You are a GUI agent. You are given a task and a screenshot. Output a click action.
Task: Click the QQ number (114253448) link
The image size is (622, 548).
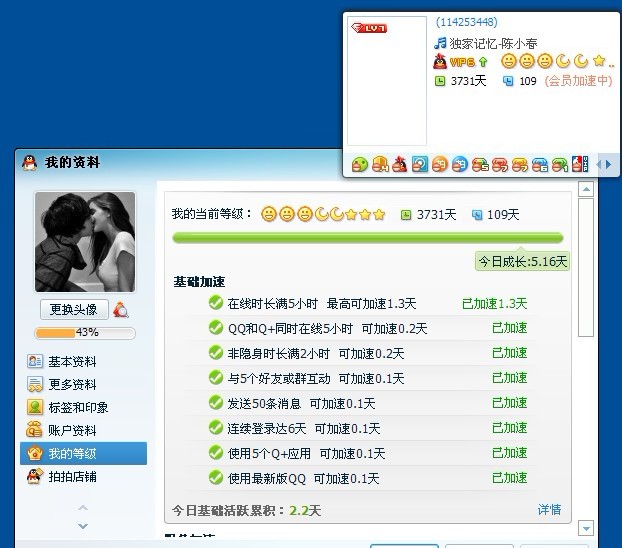coord(466,22)
